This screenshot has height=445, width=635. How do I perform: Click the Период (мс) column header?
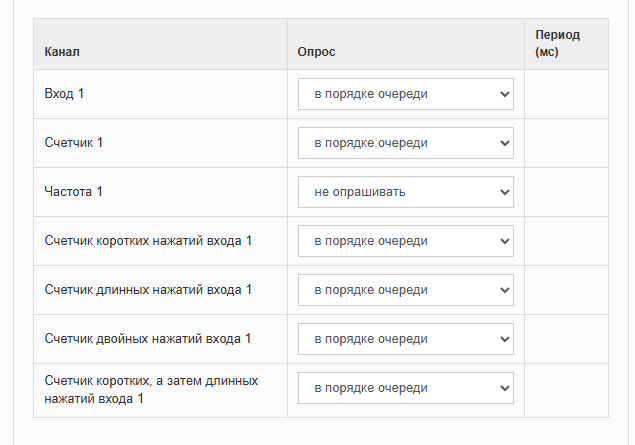(557, 43)
